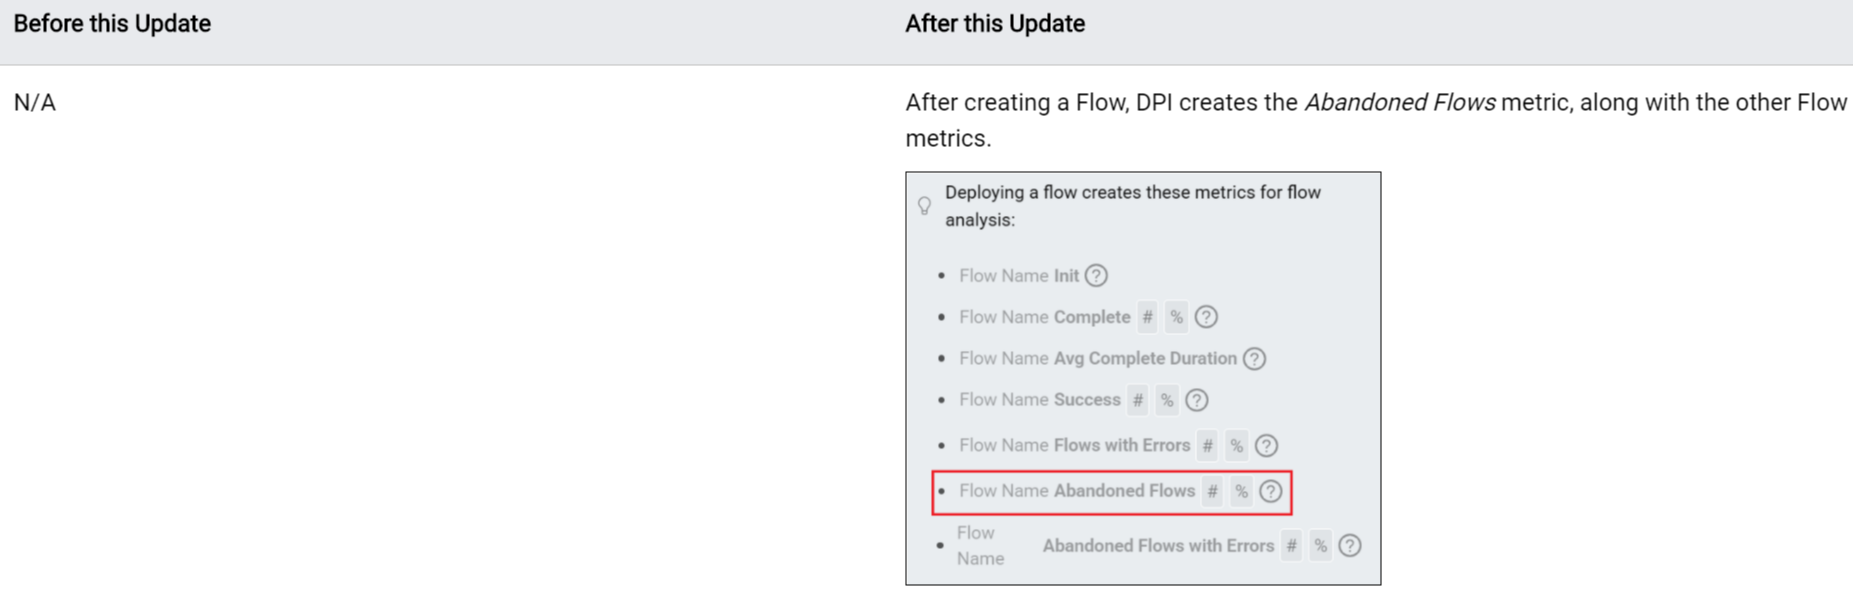This screenshot has height=607, width=1853.
Task: Select % badge in highlighted Abandoned Flows row
Action: click(x=1241, y=491)
